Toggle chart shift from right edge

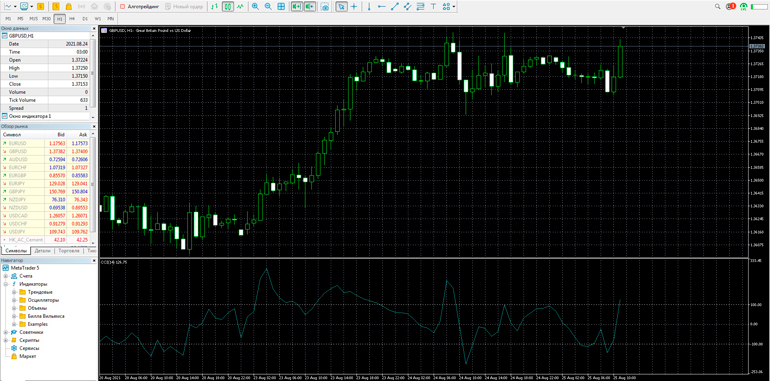pos(309,7)
